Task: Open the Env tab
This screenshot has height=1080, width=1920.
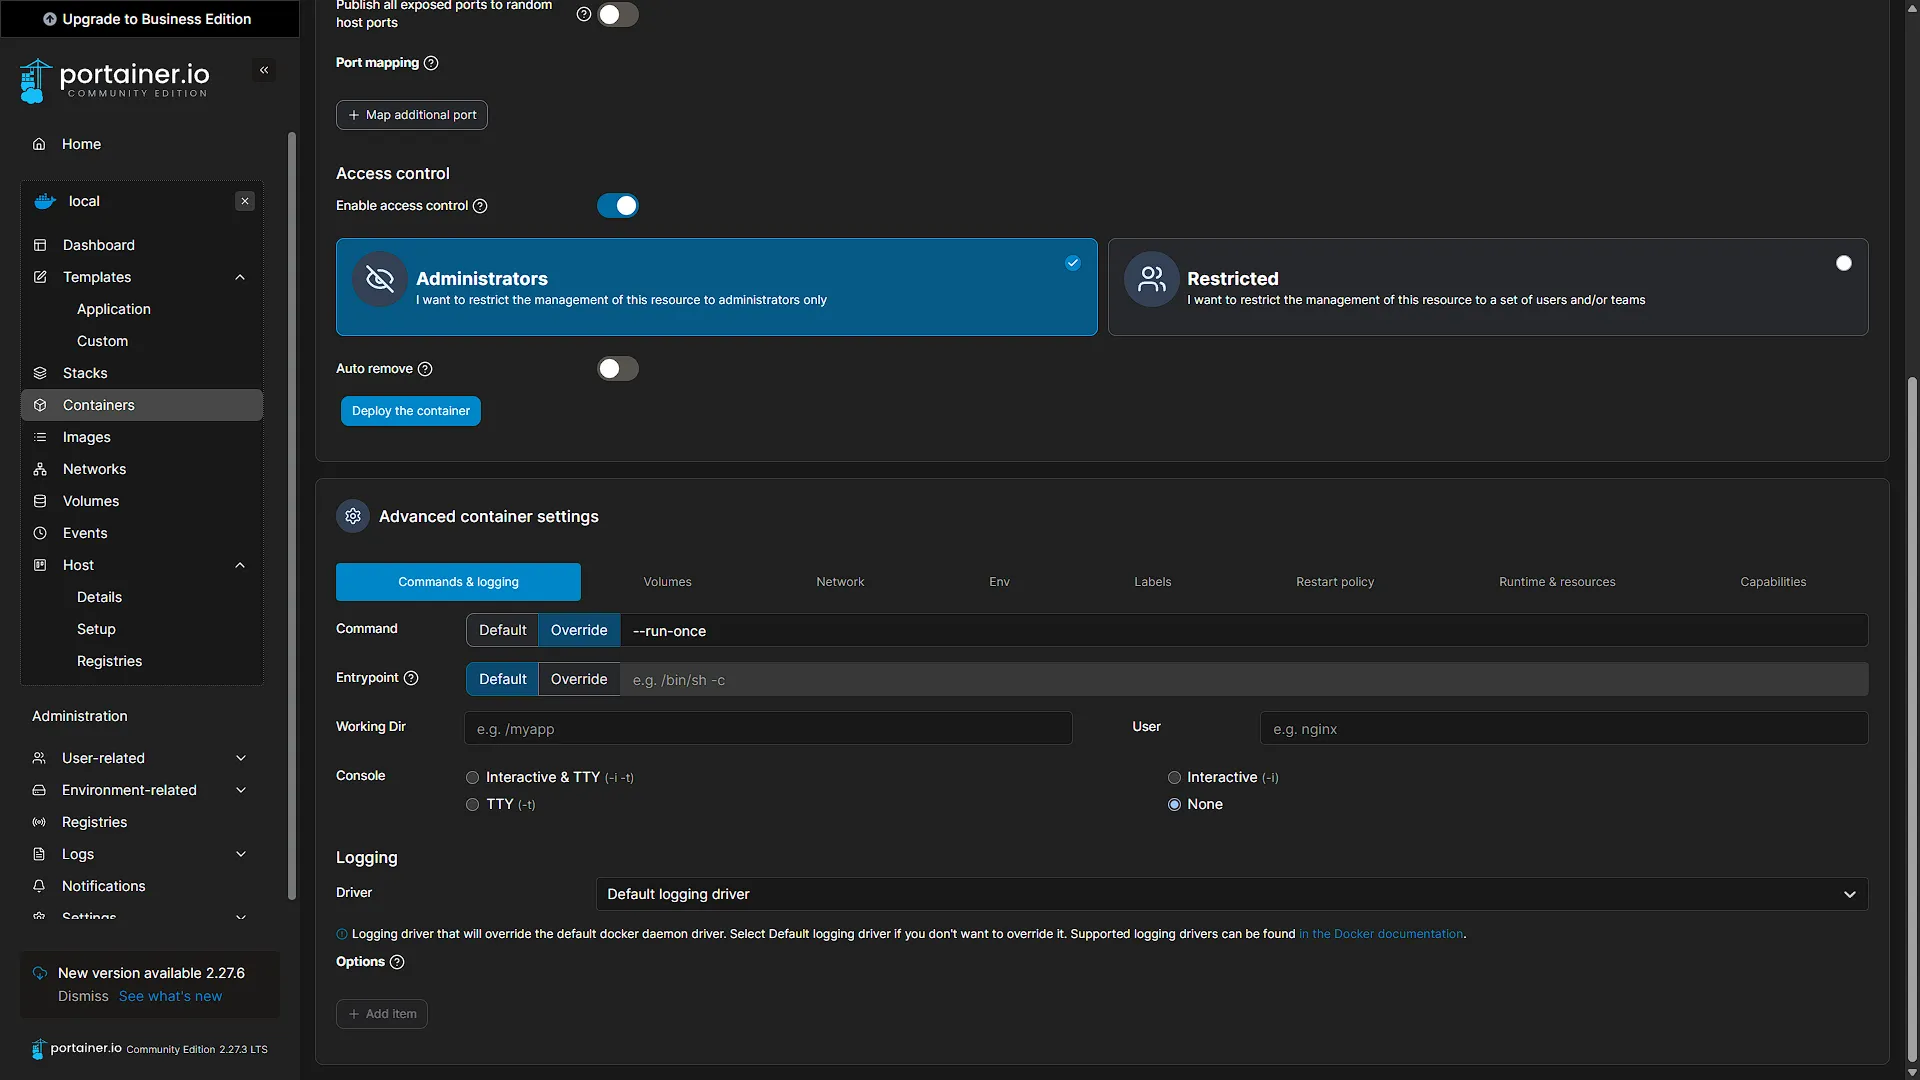Action: (999, 582)
